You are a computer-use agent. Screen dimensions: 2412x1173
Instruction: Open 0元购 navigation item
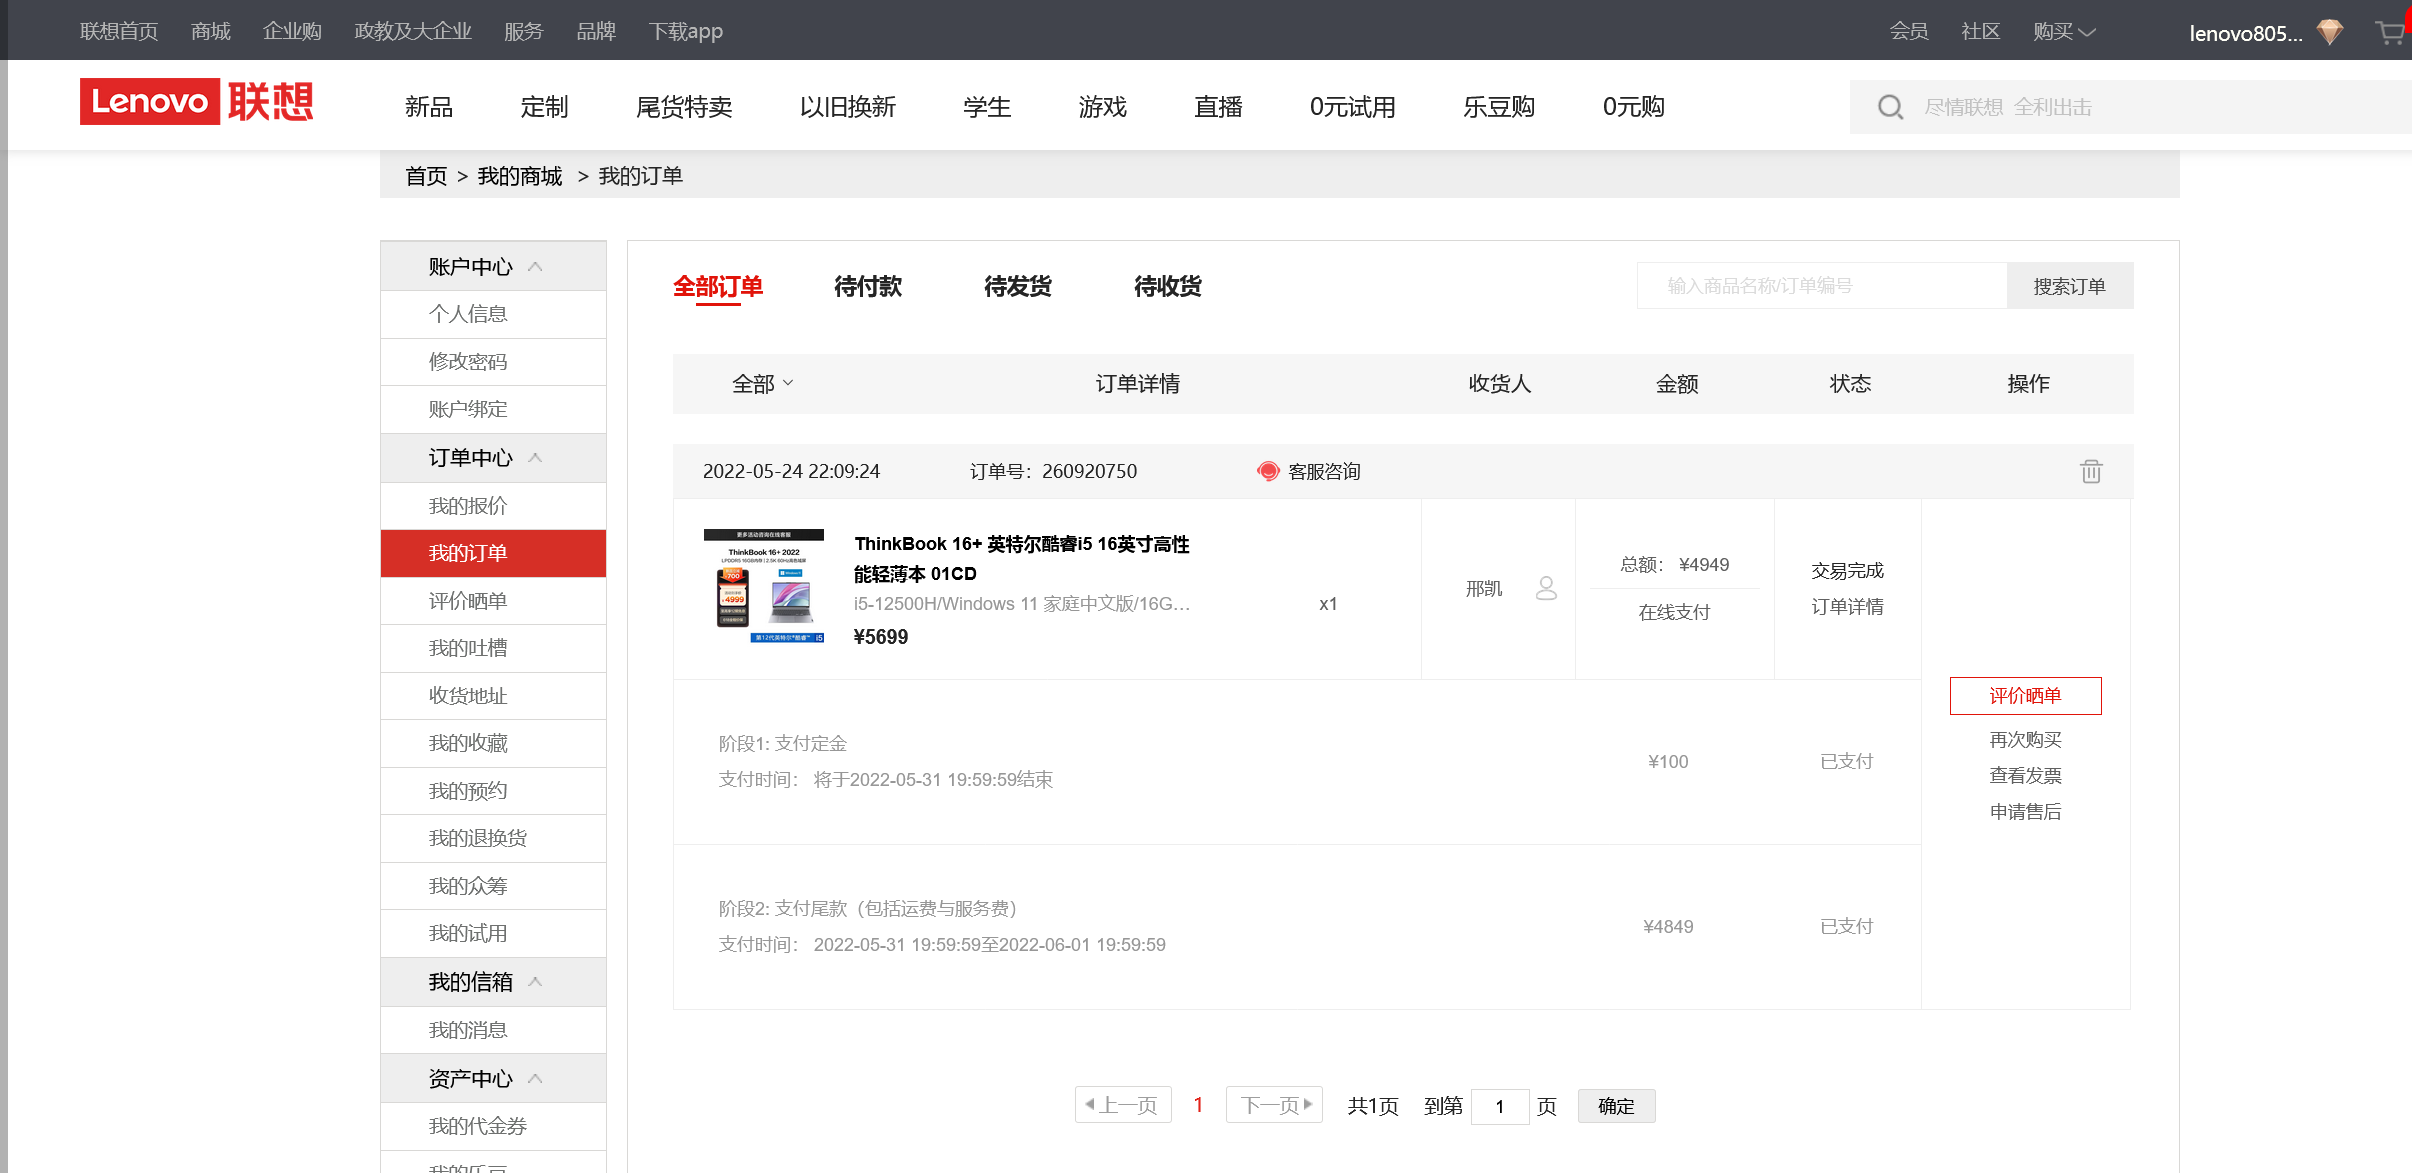pos(1633,107)
